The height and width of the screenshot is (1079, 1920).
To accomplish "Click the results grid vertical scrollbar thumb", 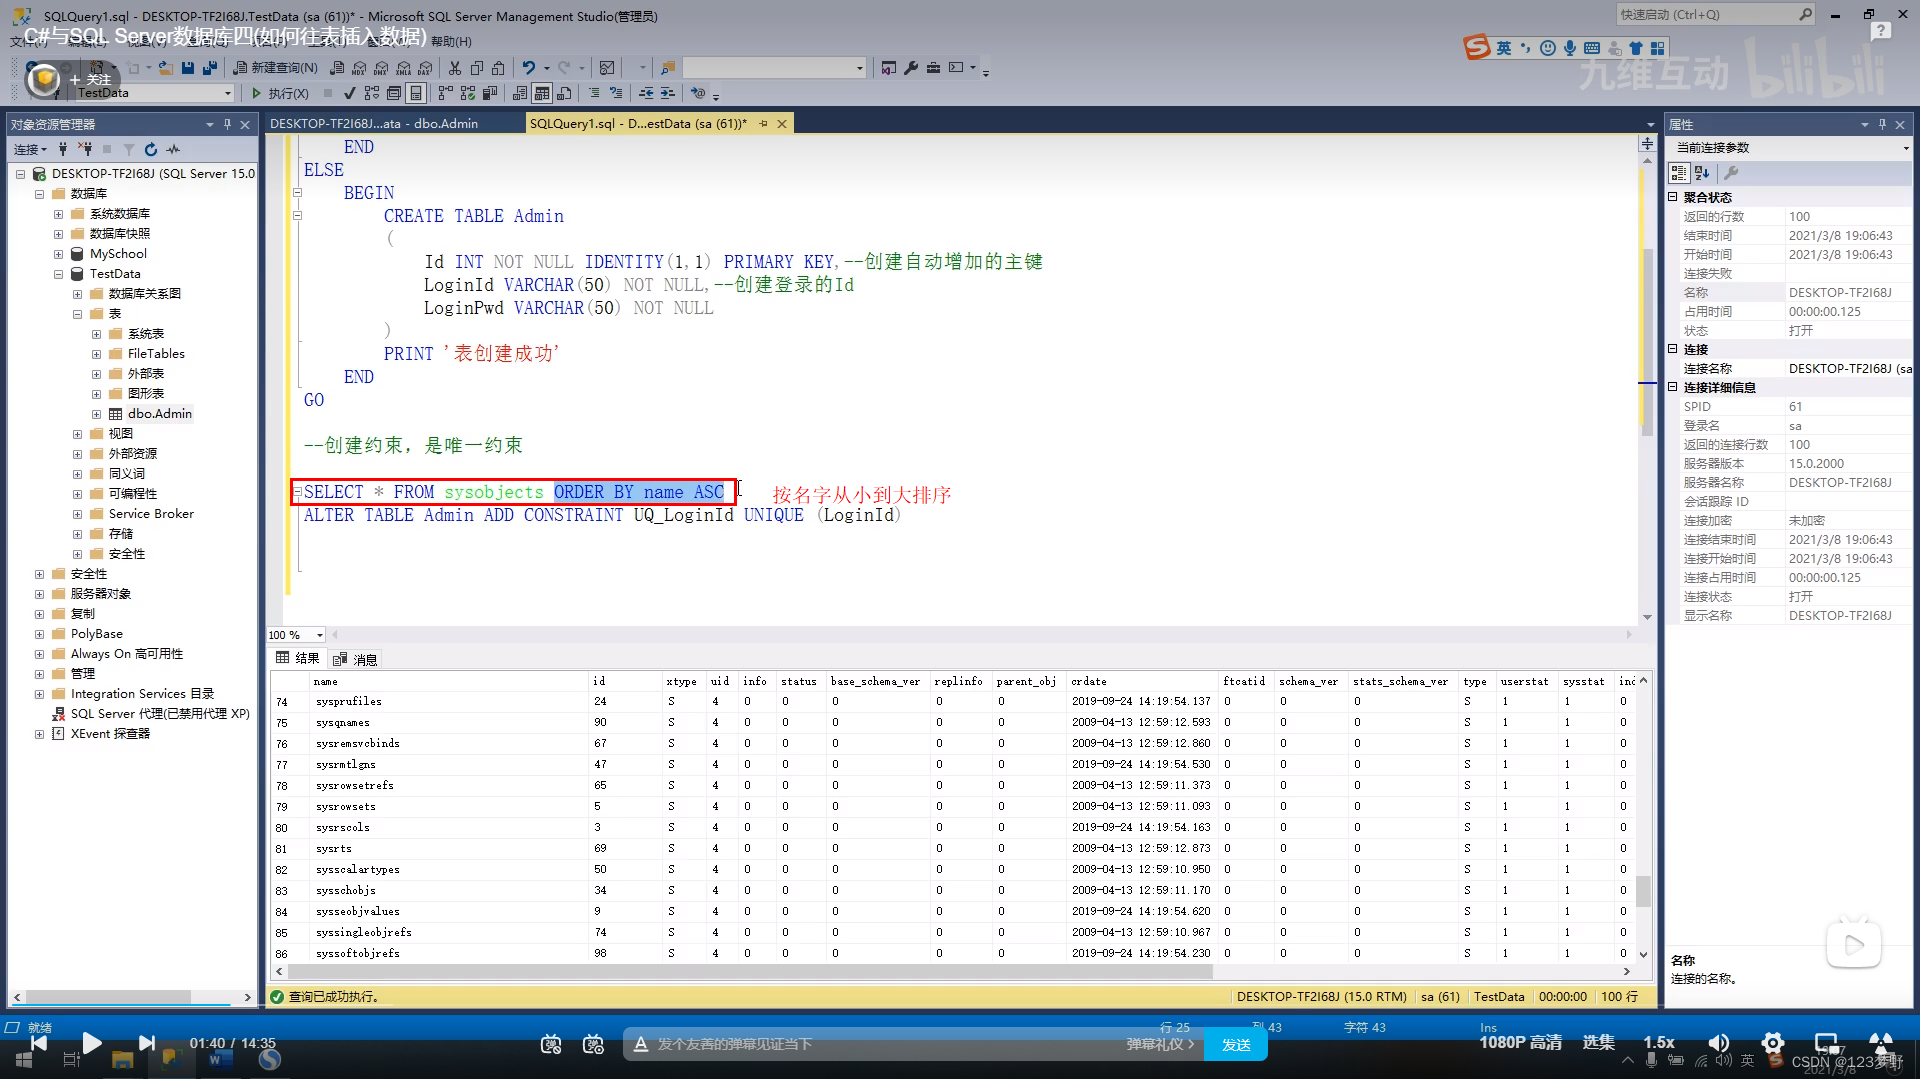I will pos(1643,890).
